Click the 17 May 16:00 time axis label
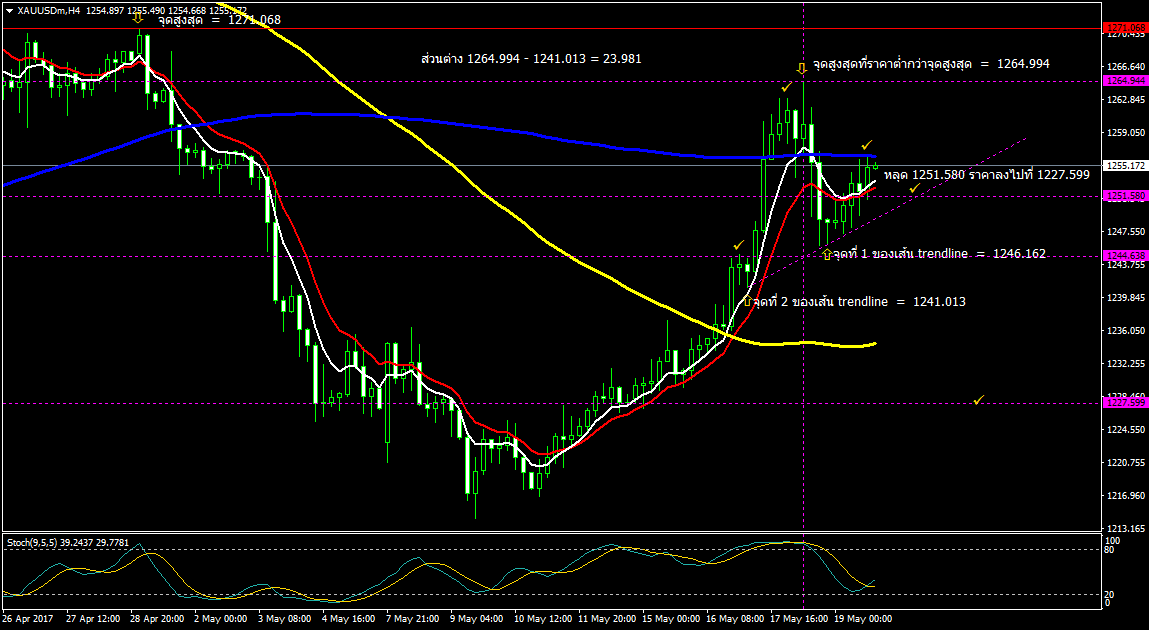The height and width of the screenshot is (630, 1149). [x=801, y=619]
